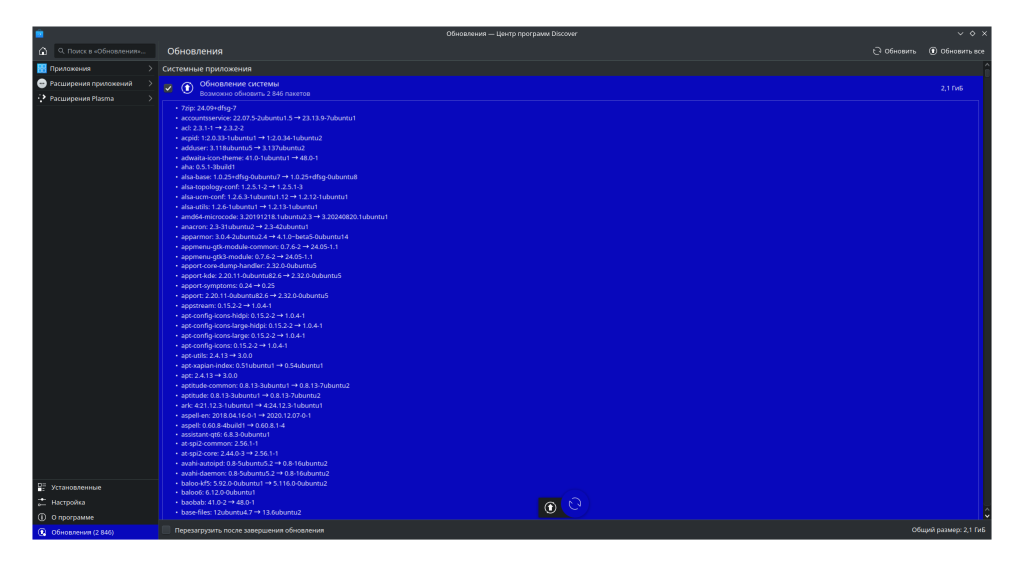The height and width of the screenshot is (578, 1024).
Task: Select the acl package row
Action: pos(212,128)
